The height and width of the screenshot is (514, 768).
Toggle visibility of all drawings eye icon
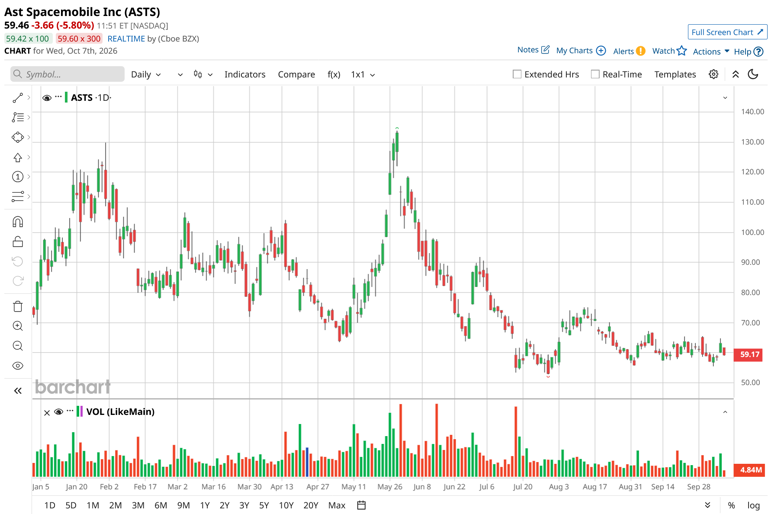coord(18,366)
